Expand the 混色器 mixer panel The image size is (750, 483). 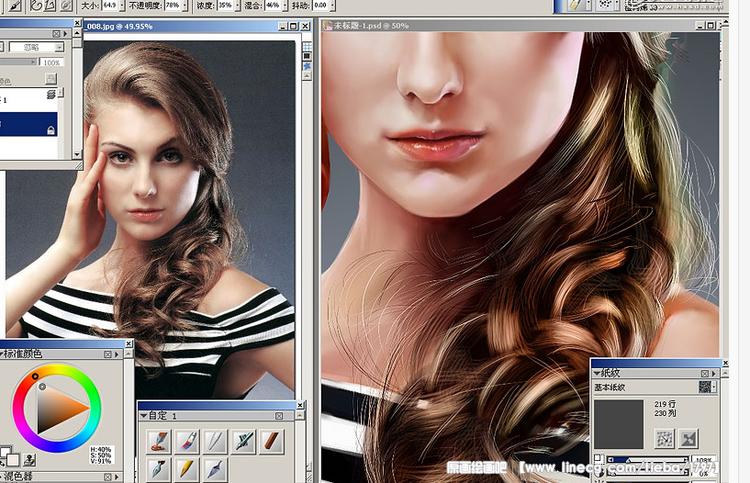point(2,476)
